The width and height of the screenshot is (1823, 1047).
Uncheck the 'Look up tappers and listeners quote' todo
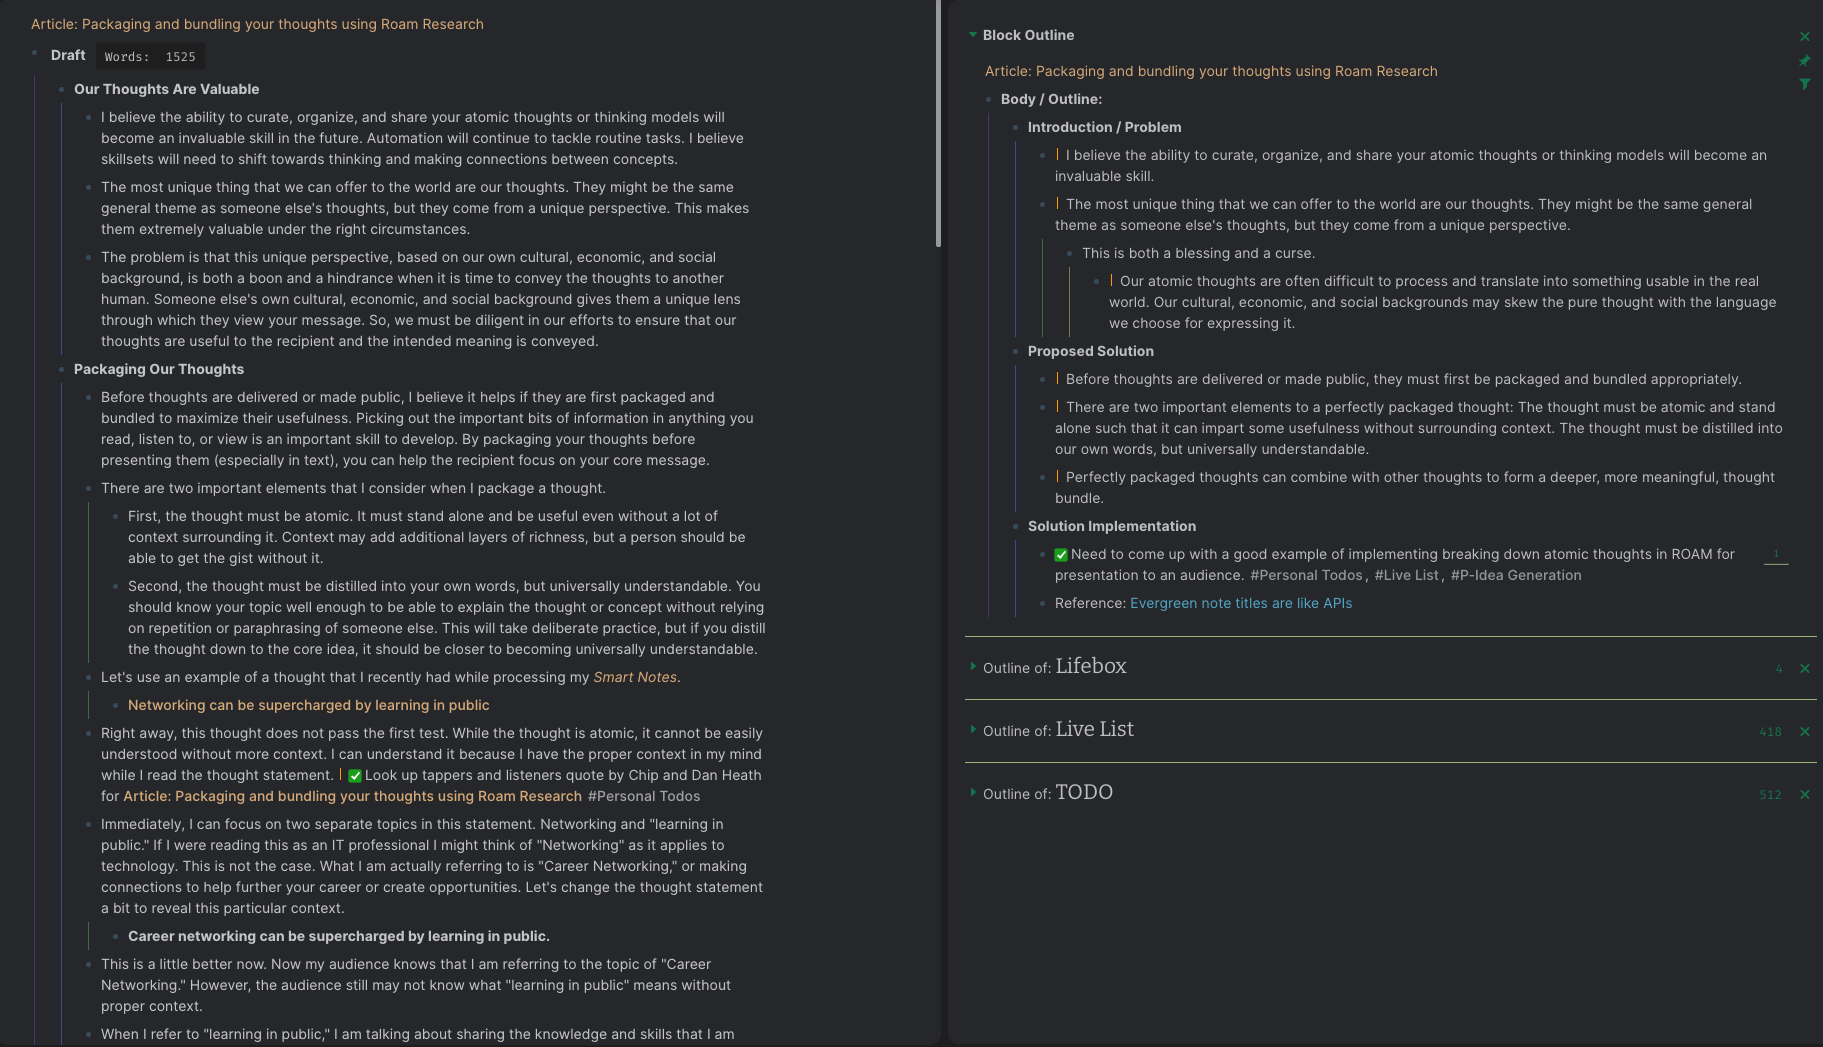(x=355, y=775)
